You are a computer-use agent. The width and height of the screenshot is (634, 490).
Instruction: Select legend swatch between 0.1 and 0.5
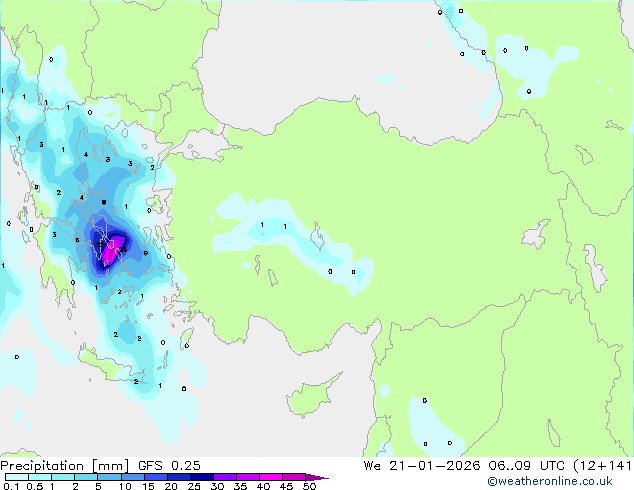(x=15, y=477)
